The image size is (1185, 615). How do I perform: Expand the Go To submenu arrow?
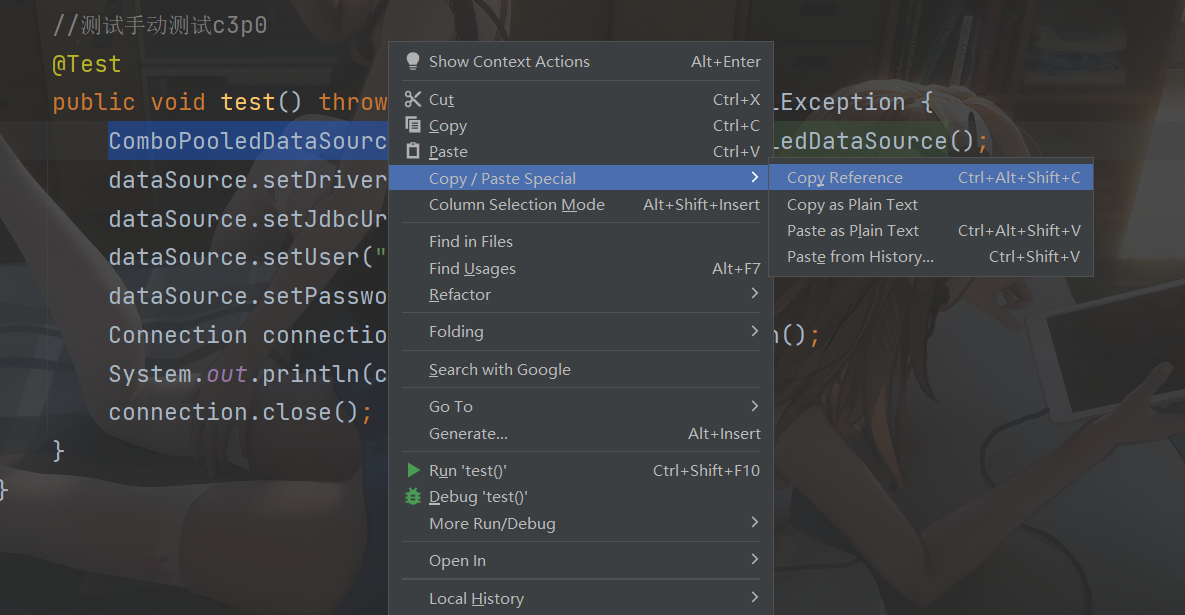click(754, 406)
